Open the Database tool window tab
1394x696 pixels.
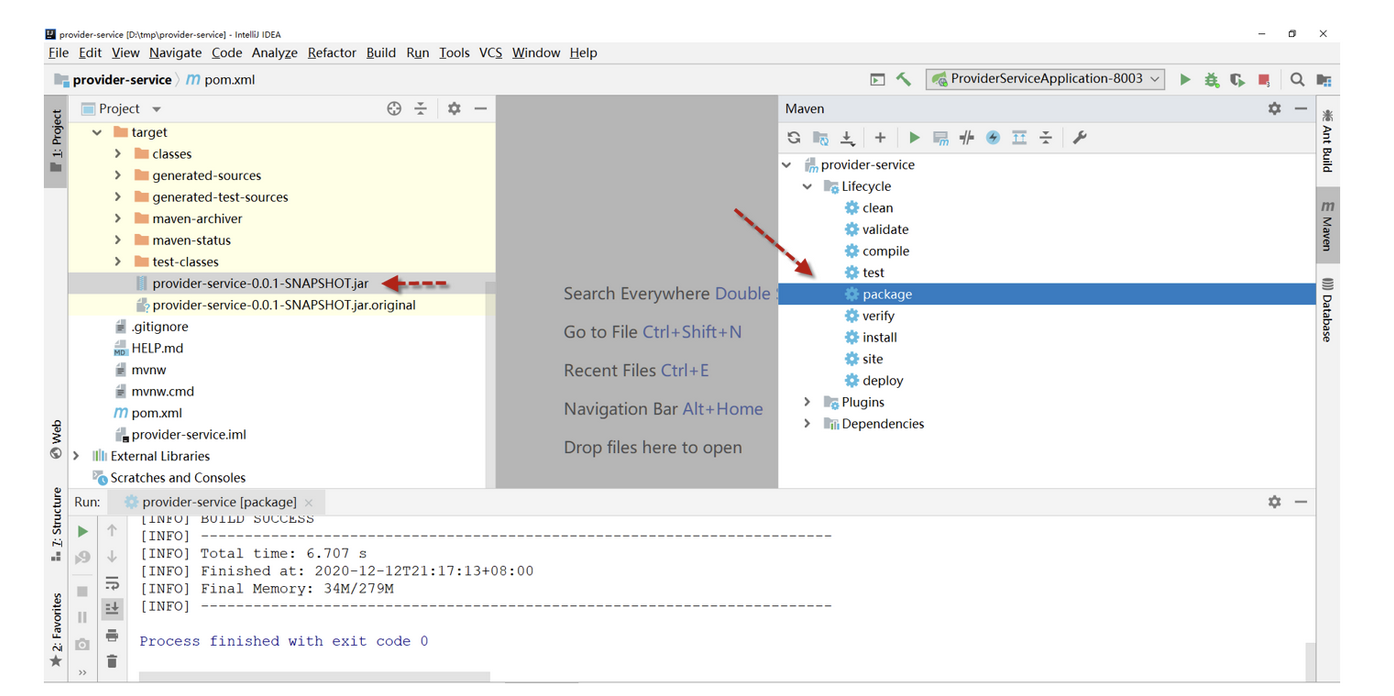[1327, 310]
